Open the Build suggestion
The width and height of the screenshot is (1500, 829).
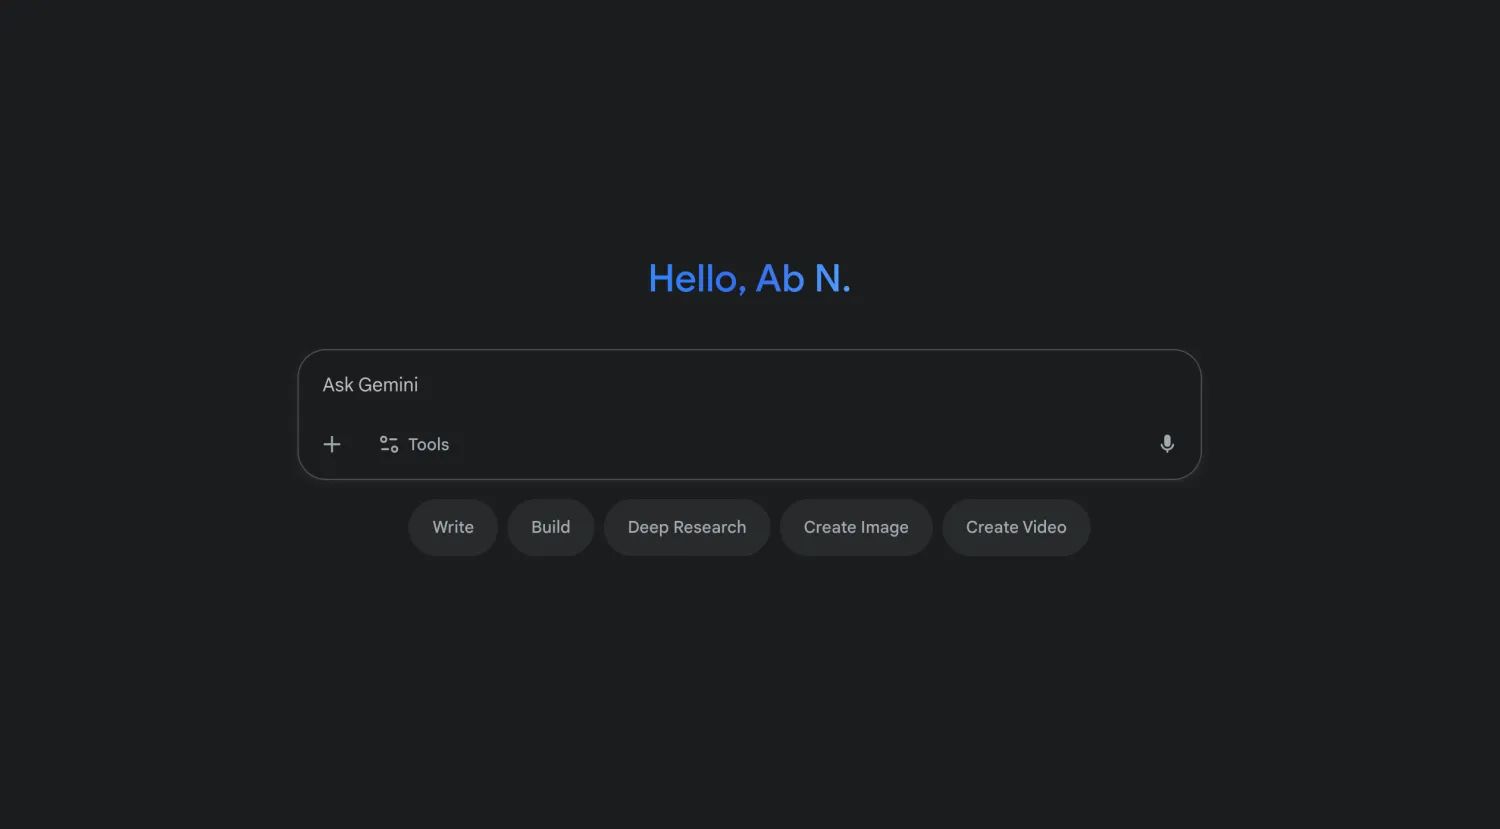click(550, 527)
